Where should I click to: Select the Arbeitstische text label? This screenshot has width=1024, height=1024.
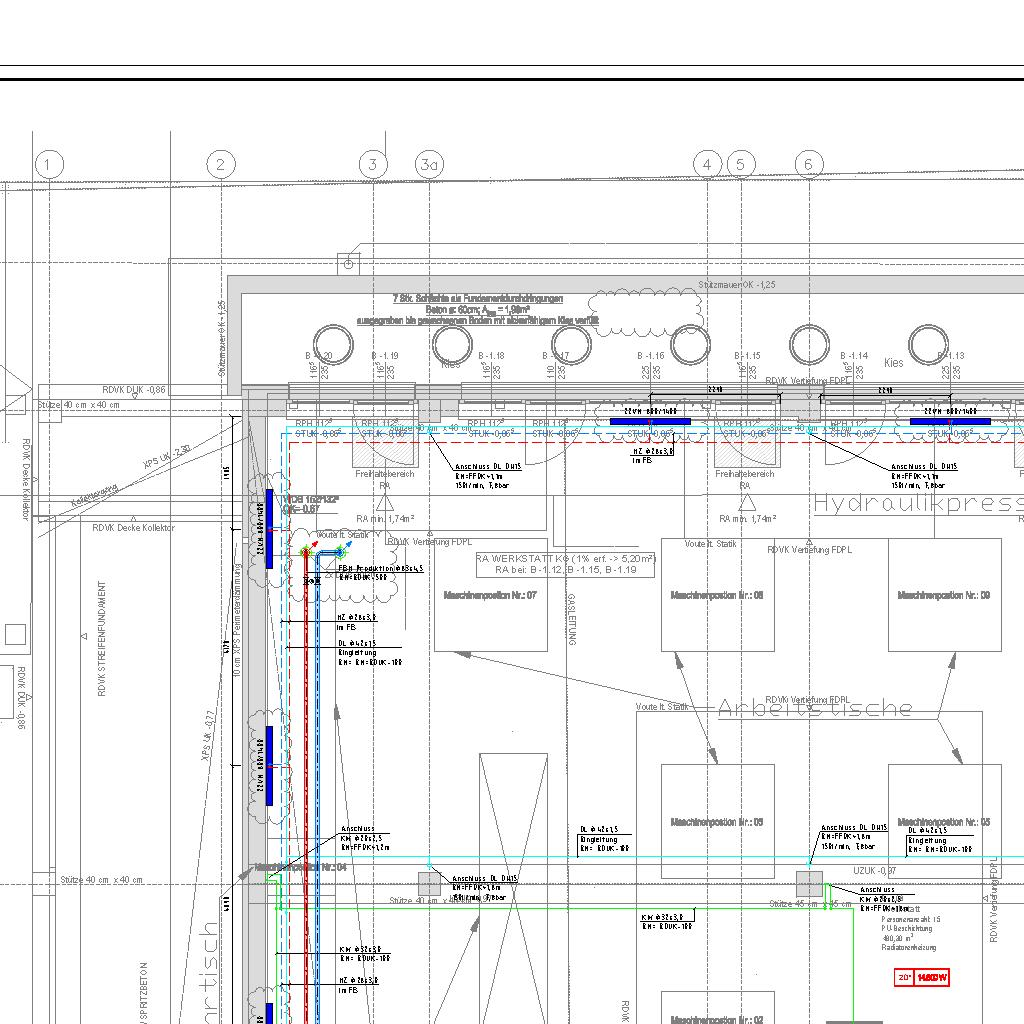[815, 709]
